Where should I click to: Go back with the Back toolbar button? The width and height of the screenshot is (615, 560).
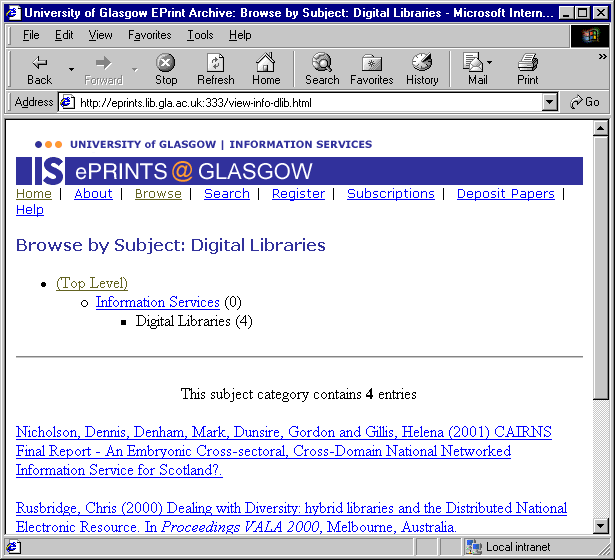click(40, 69)
